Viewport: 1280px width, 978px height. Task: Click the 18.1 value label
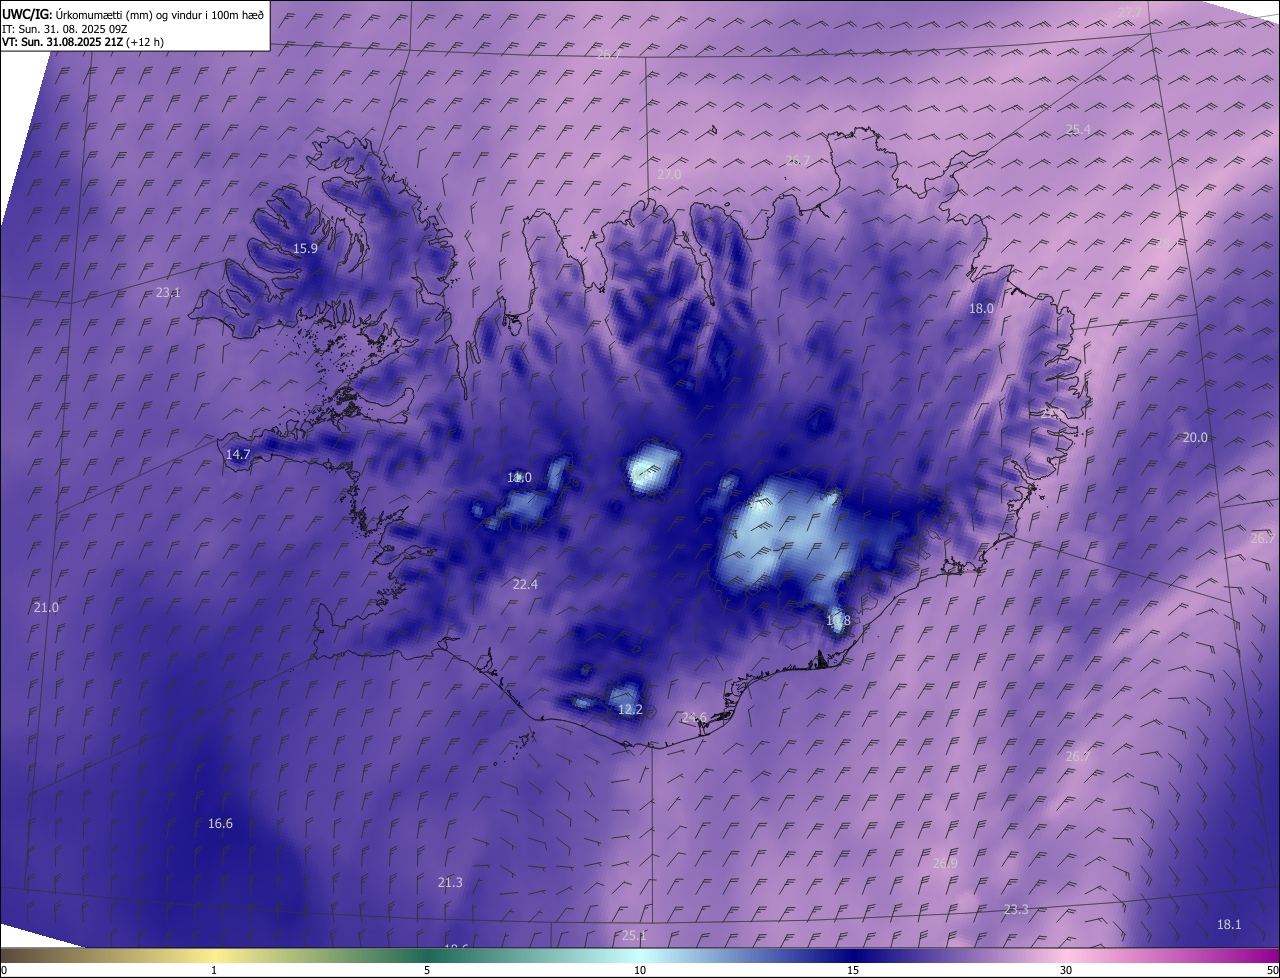point(1229,925)
